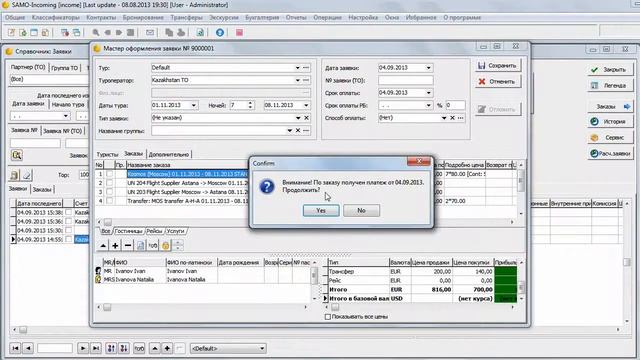Click the spreadsheet report icon in toolbar
The height and width of the screenshot is (360, 640).
point(200,33)
